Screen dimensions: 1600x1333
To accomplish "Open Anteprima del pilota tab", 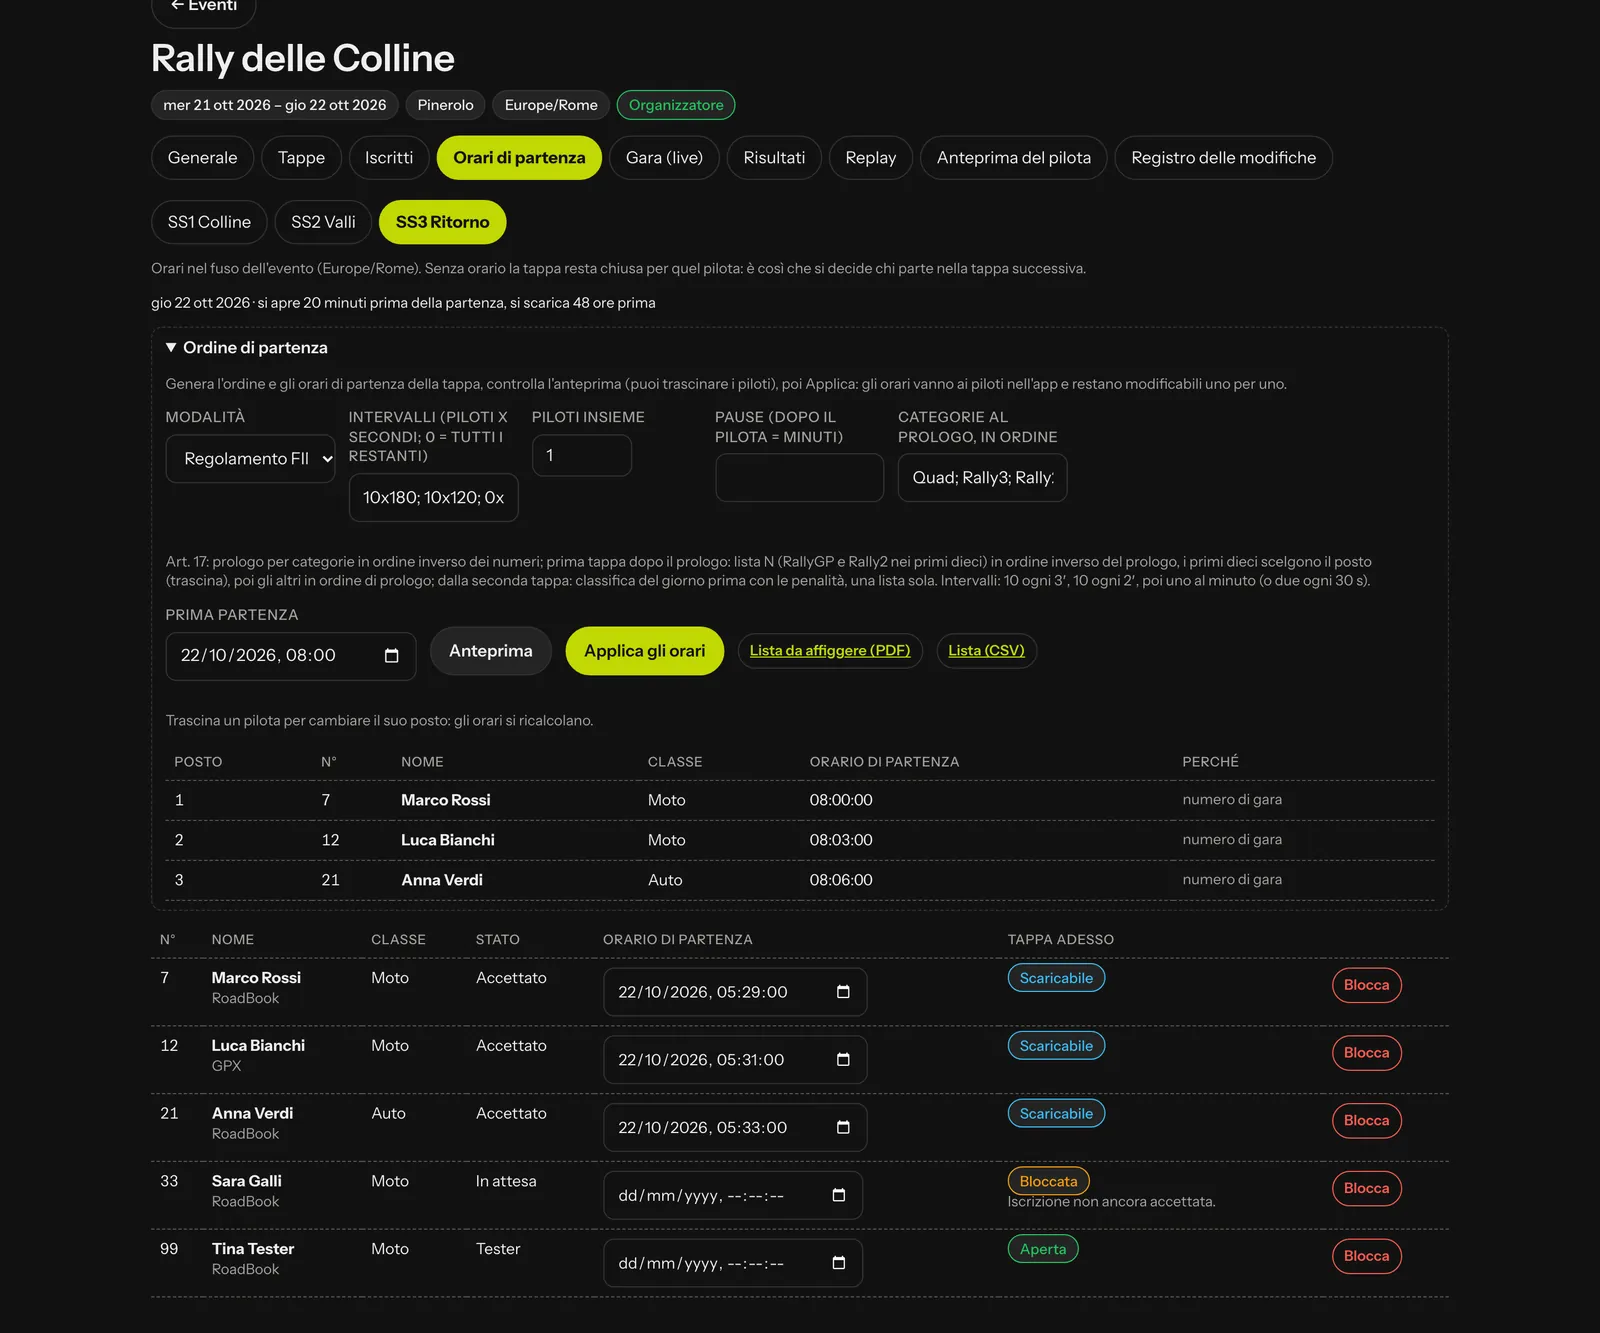I will 1014,158.
